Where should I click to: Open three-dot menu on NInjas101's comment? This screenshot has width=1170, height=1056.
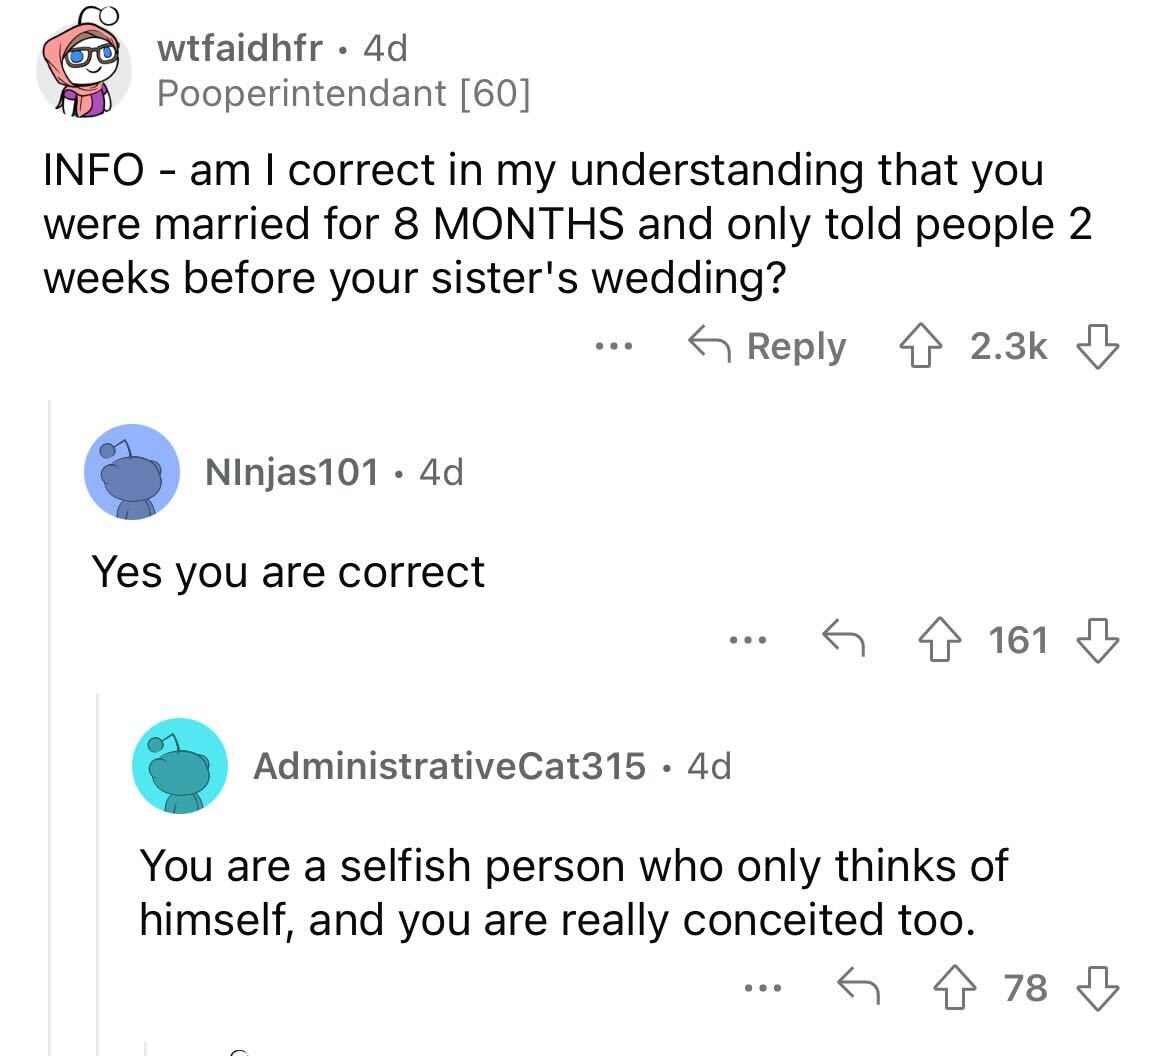coord(748,640)
